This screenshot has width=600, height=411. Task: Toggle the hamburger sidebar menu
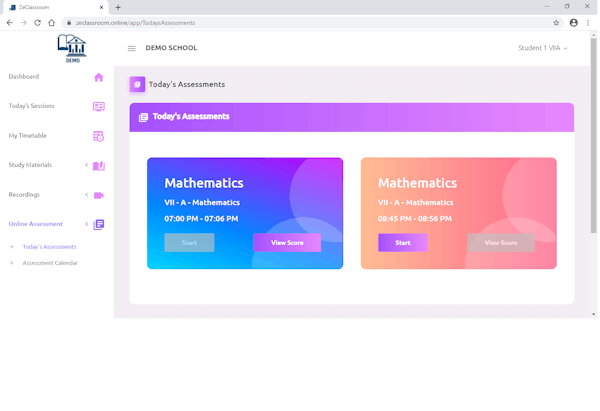point(132,48)
